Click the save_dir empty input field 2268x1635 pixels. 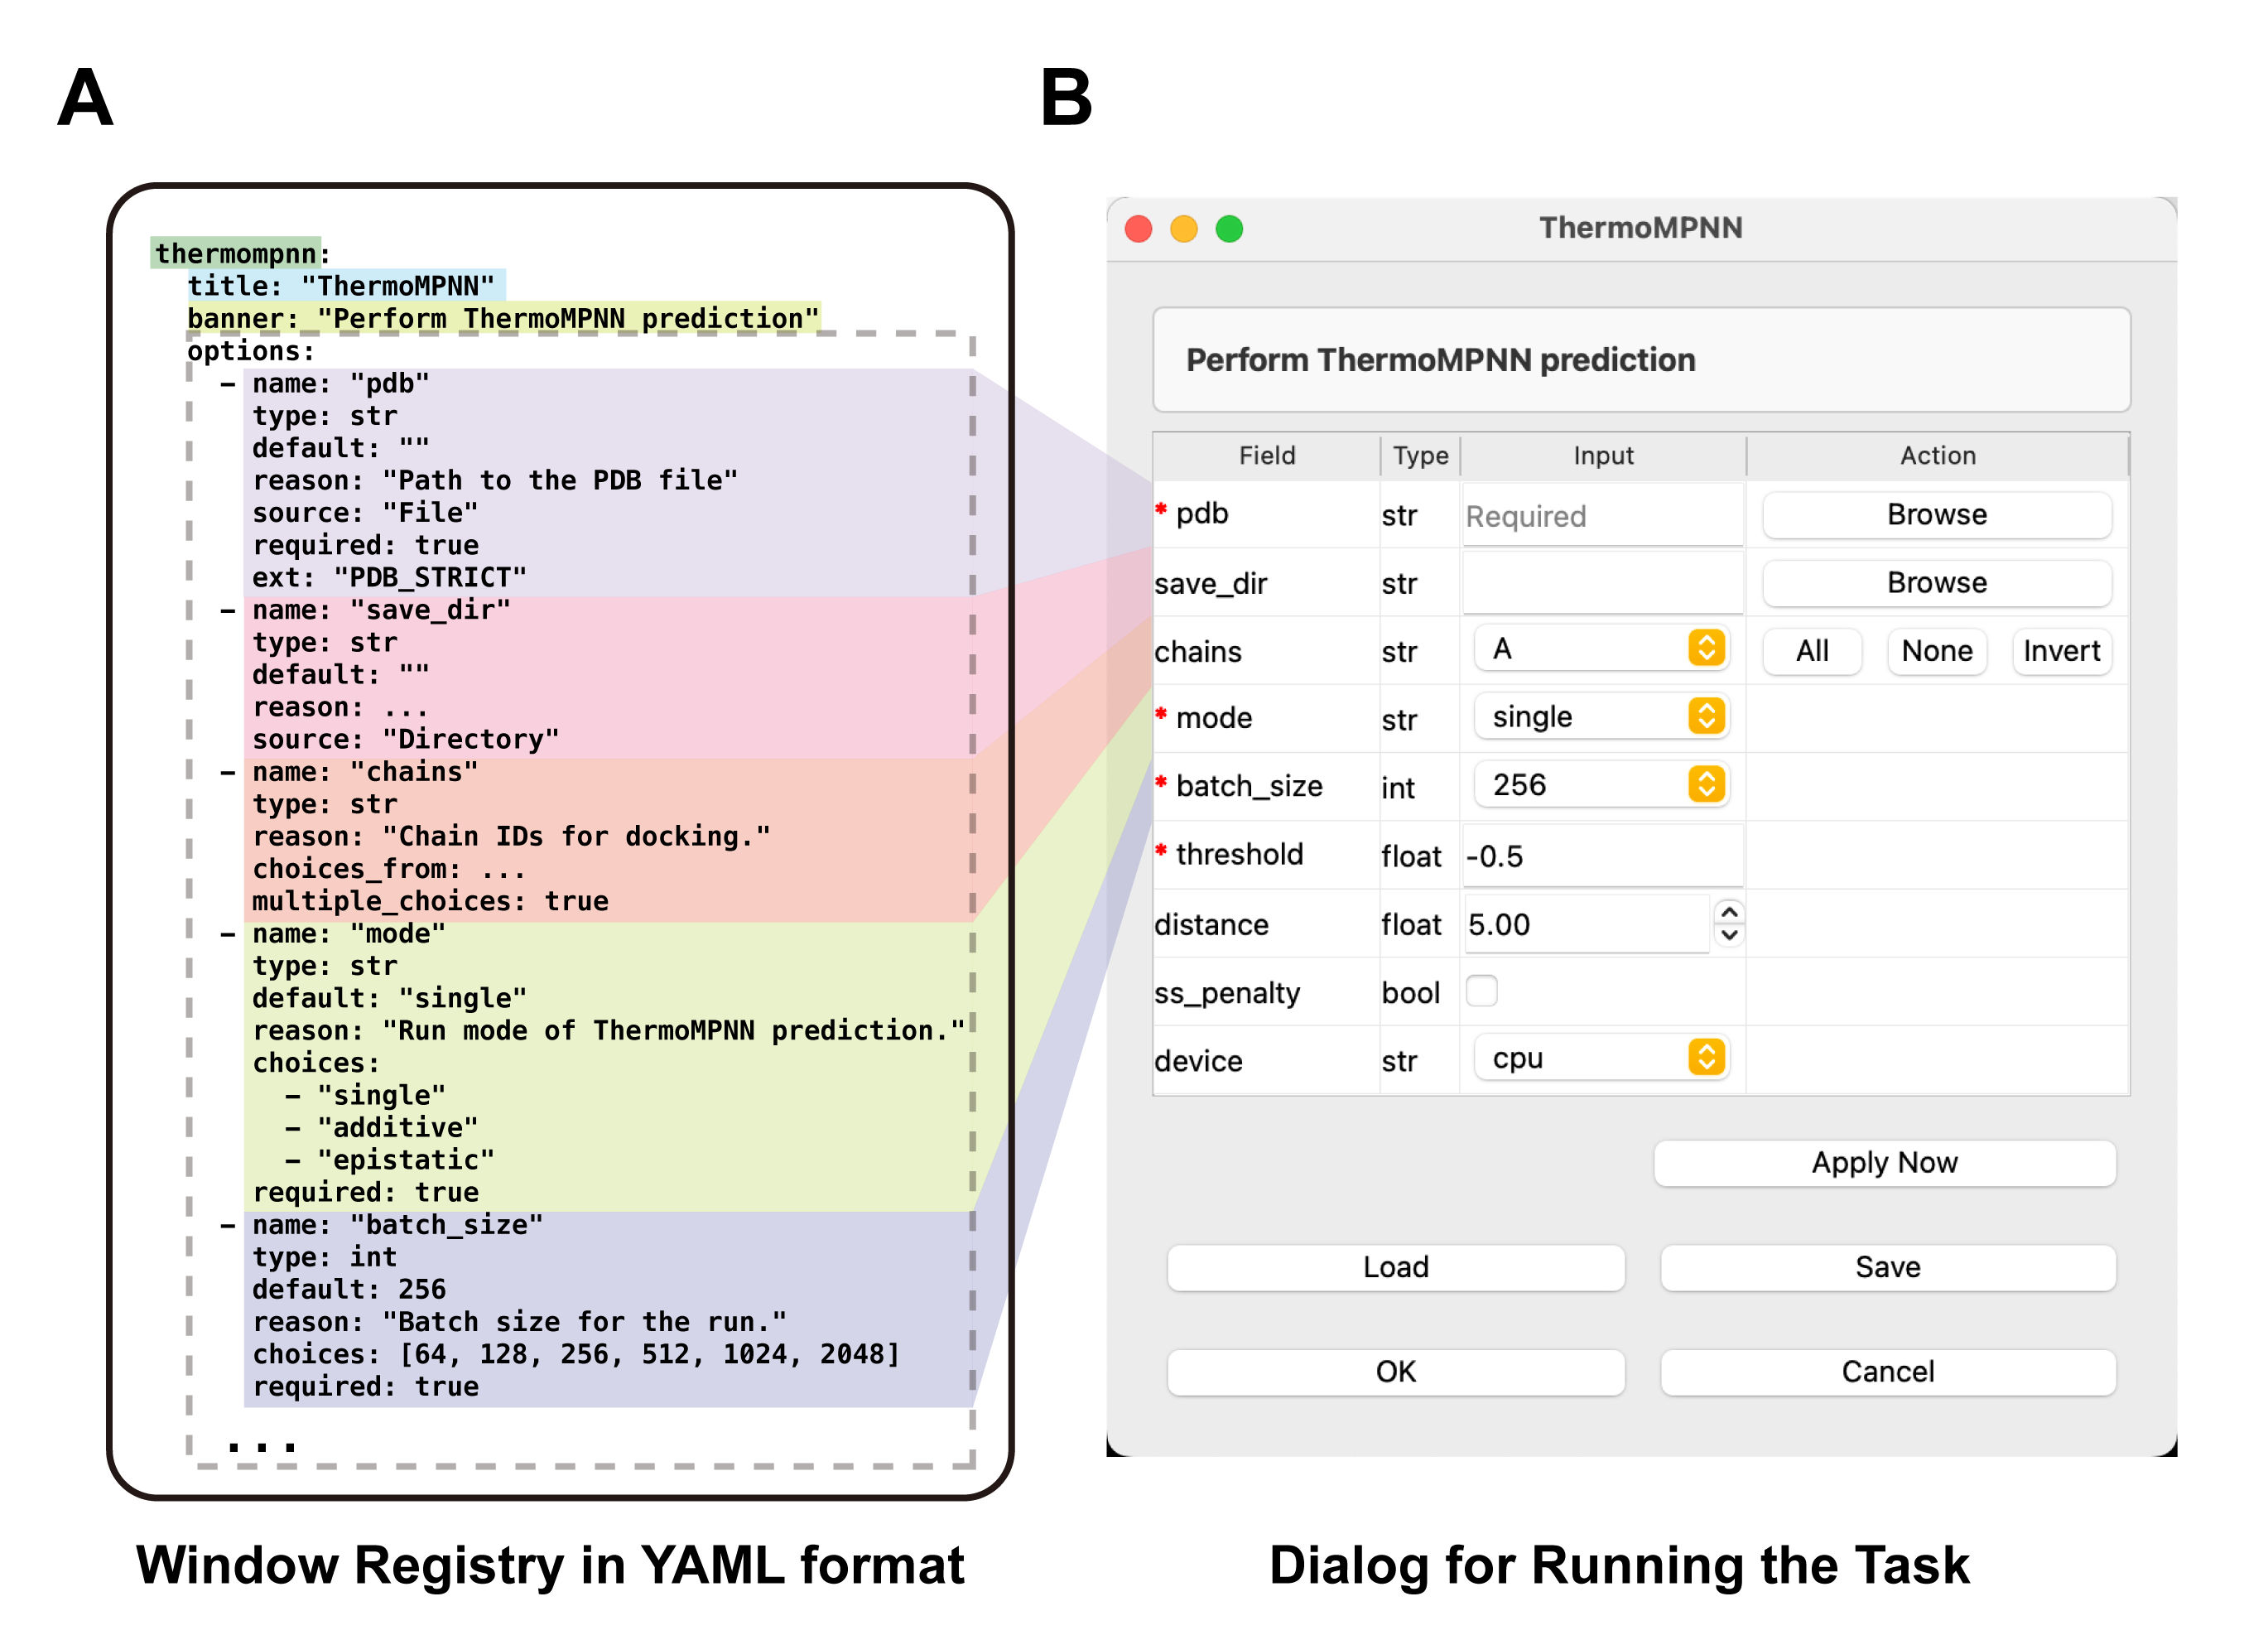pos(1602,583)
